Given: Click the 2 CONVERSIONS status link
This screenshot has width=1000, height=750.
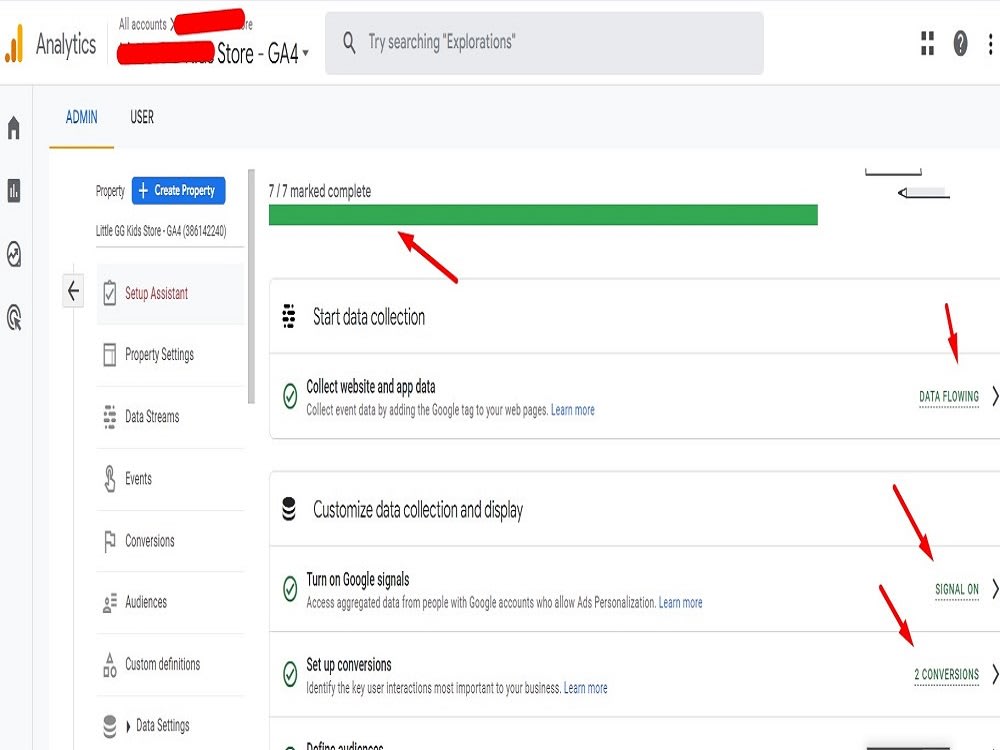Looking at the screenshot, I should pos(946,674).
